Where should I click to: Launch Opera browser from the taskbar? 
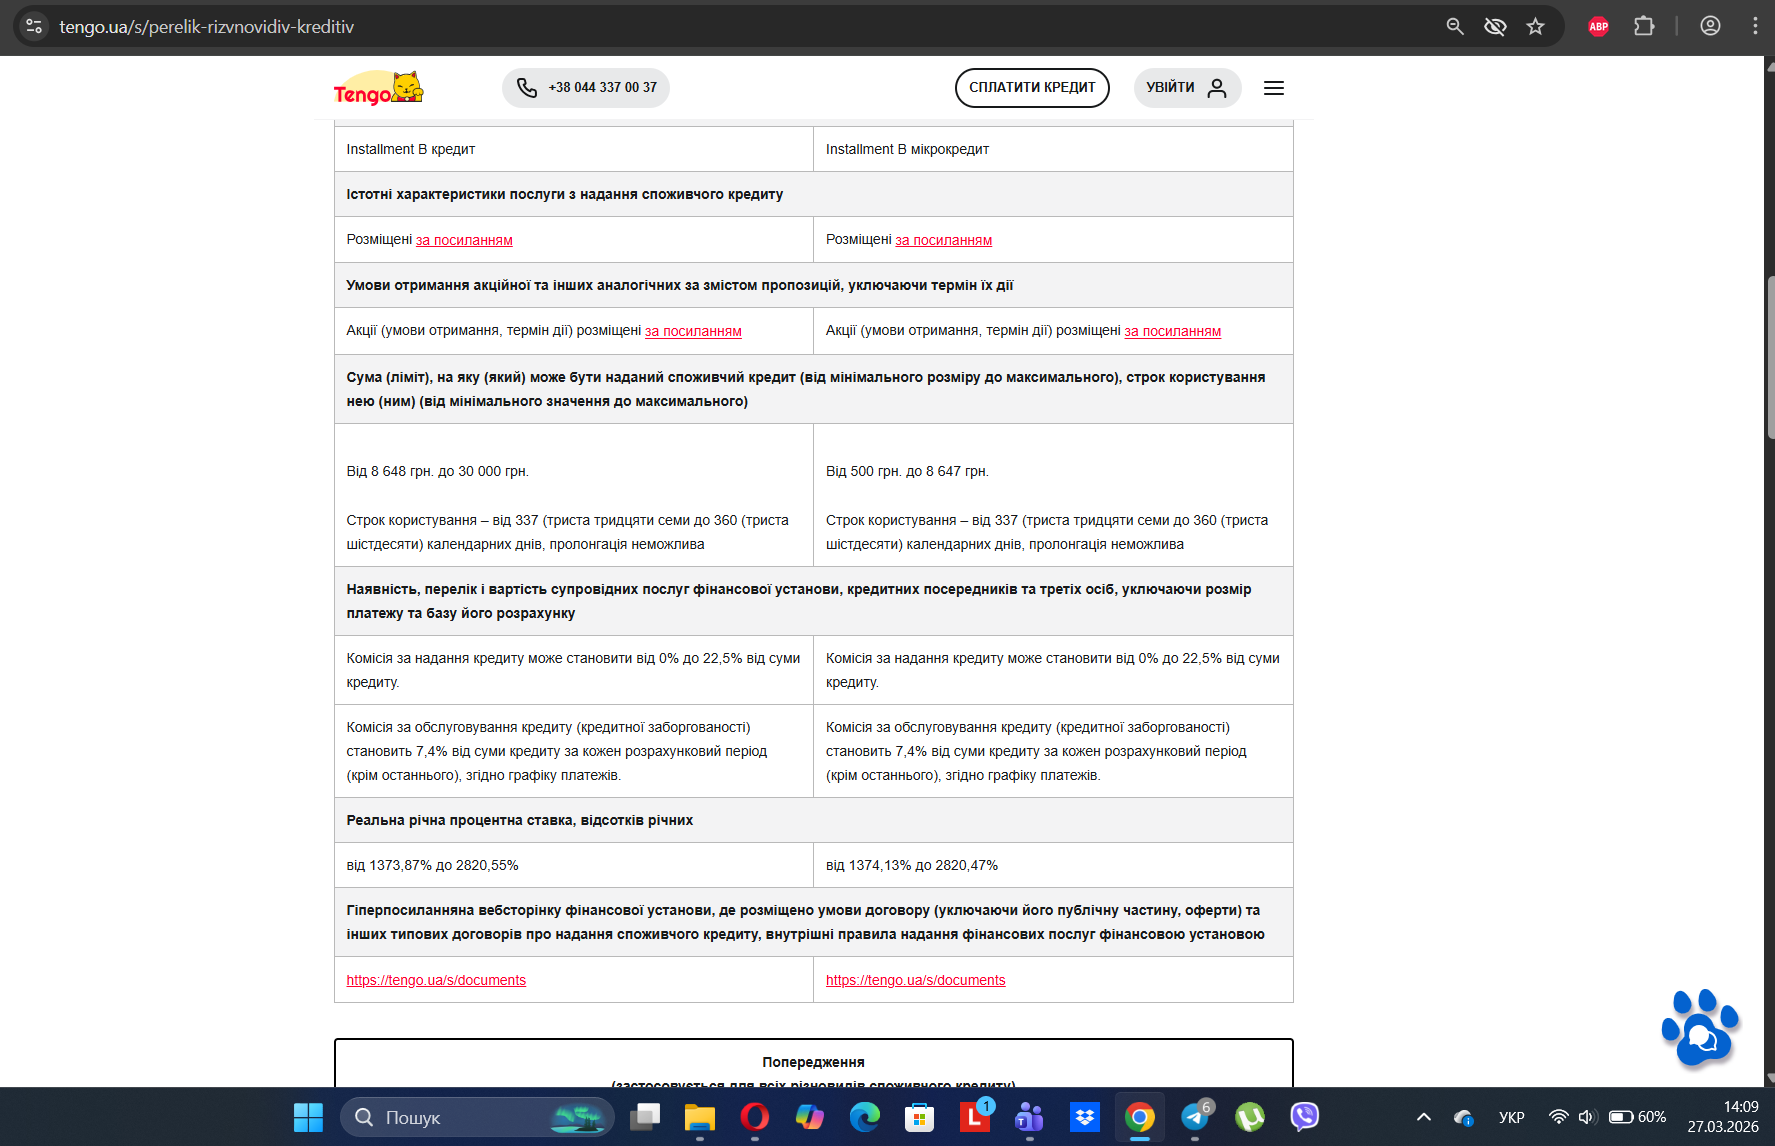tap(755, 1117)
